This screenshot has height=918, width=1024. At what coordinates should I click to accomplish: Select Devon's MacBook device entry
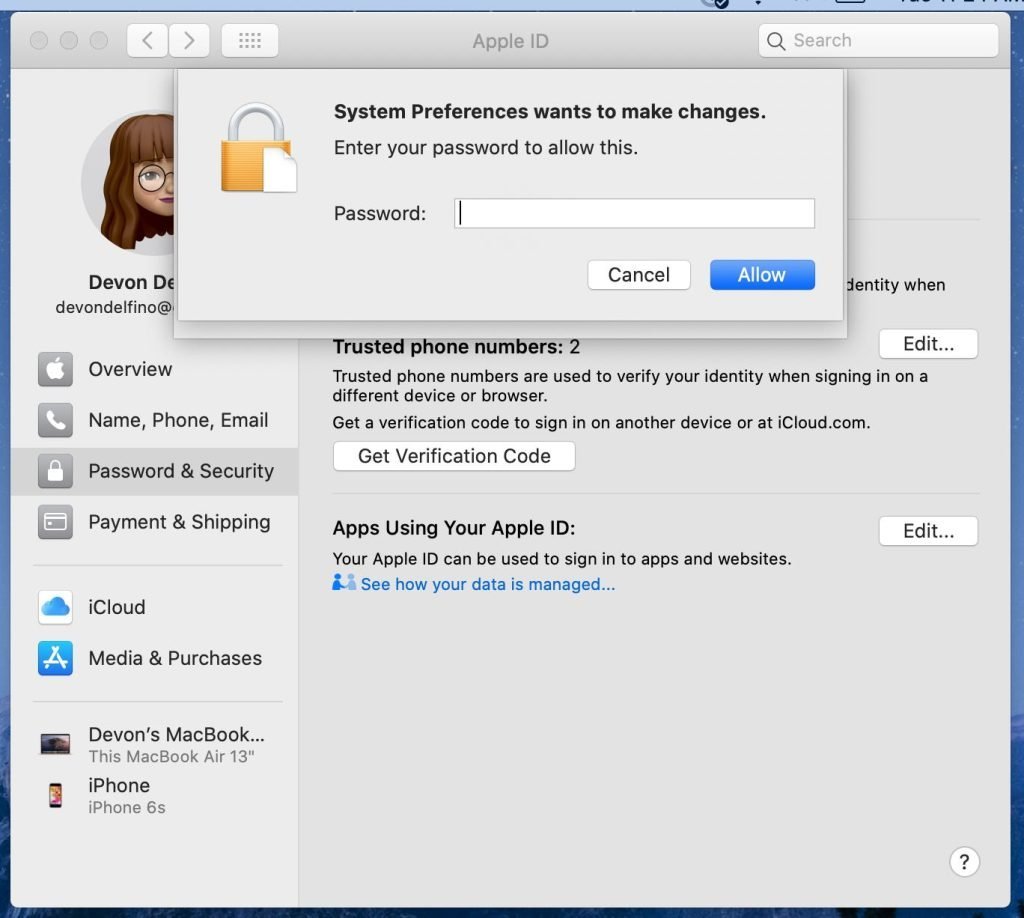point(154,744)
